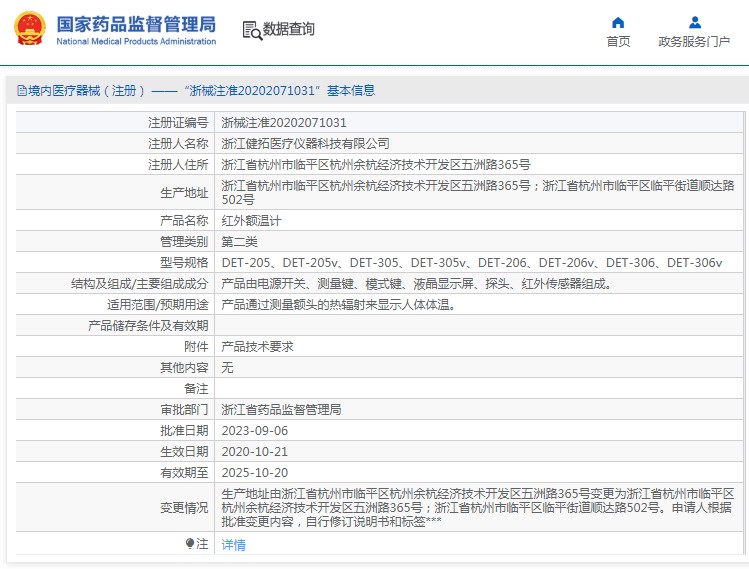Click the 产品储存条件及有效期 label
This screenshot has width=749, height=569.
click(x=149, y=326)
